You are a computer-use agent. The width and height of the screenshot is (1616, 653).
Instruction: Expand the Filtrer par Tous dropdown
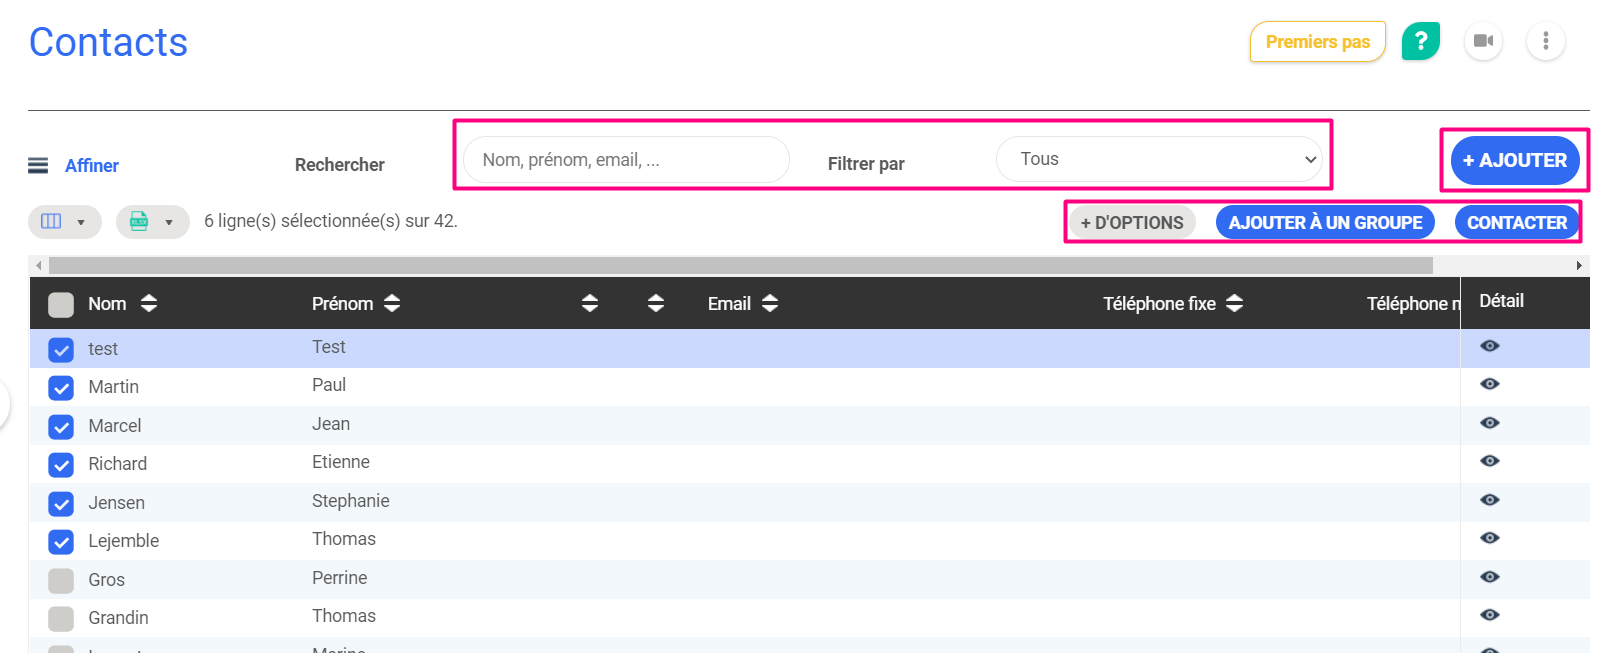click(1159, 160)
